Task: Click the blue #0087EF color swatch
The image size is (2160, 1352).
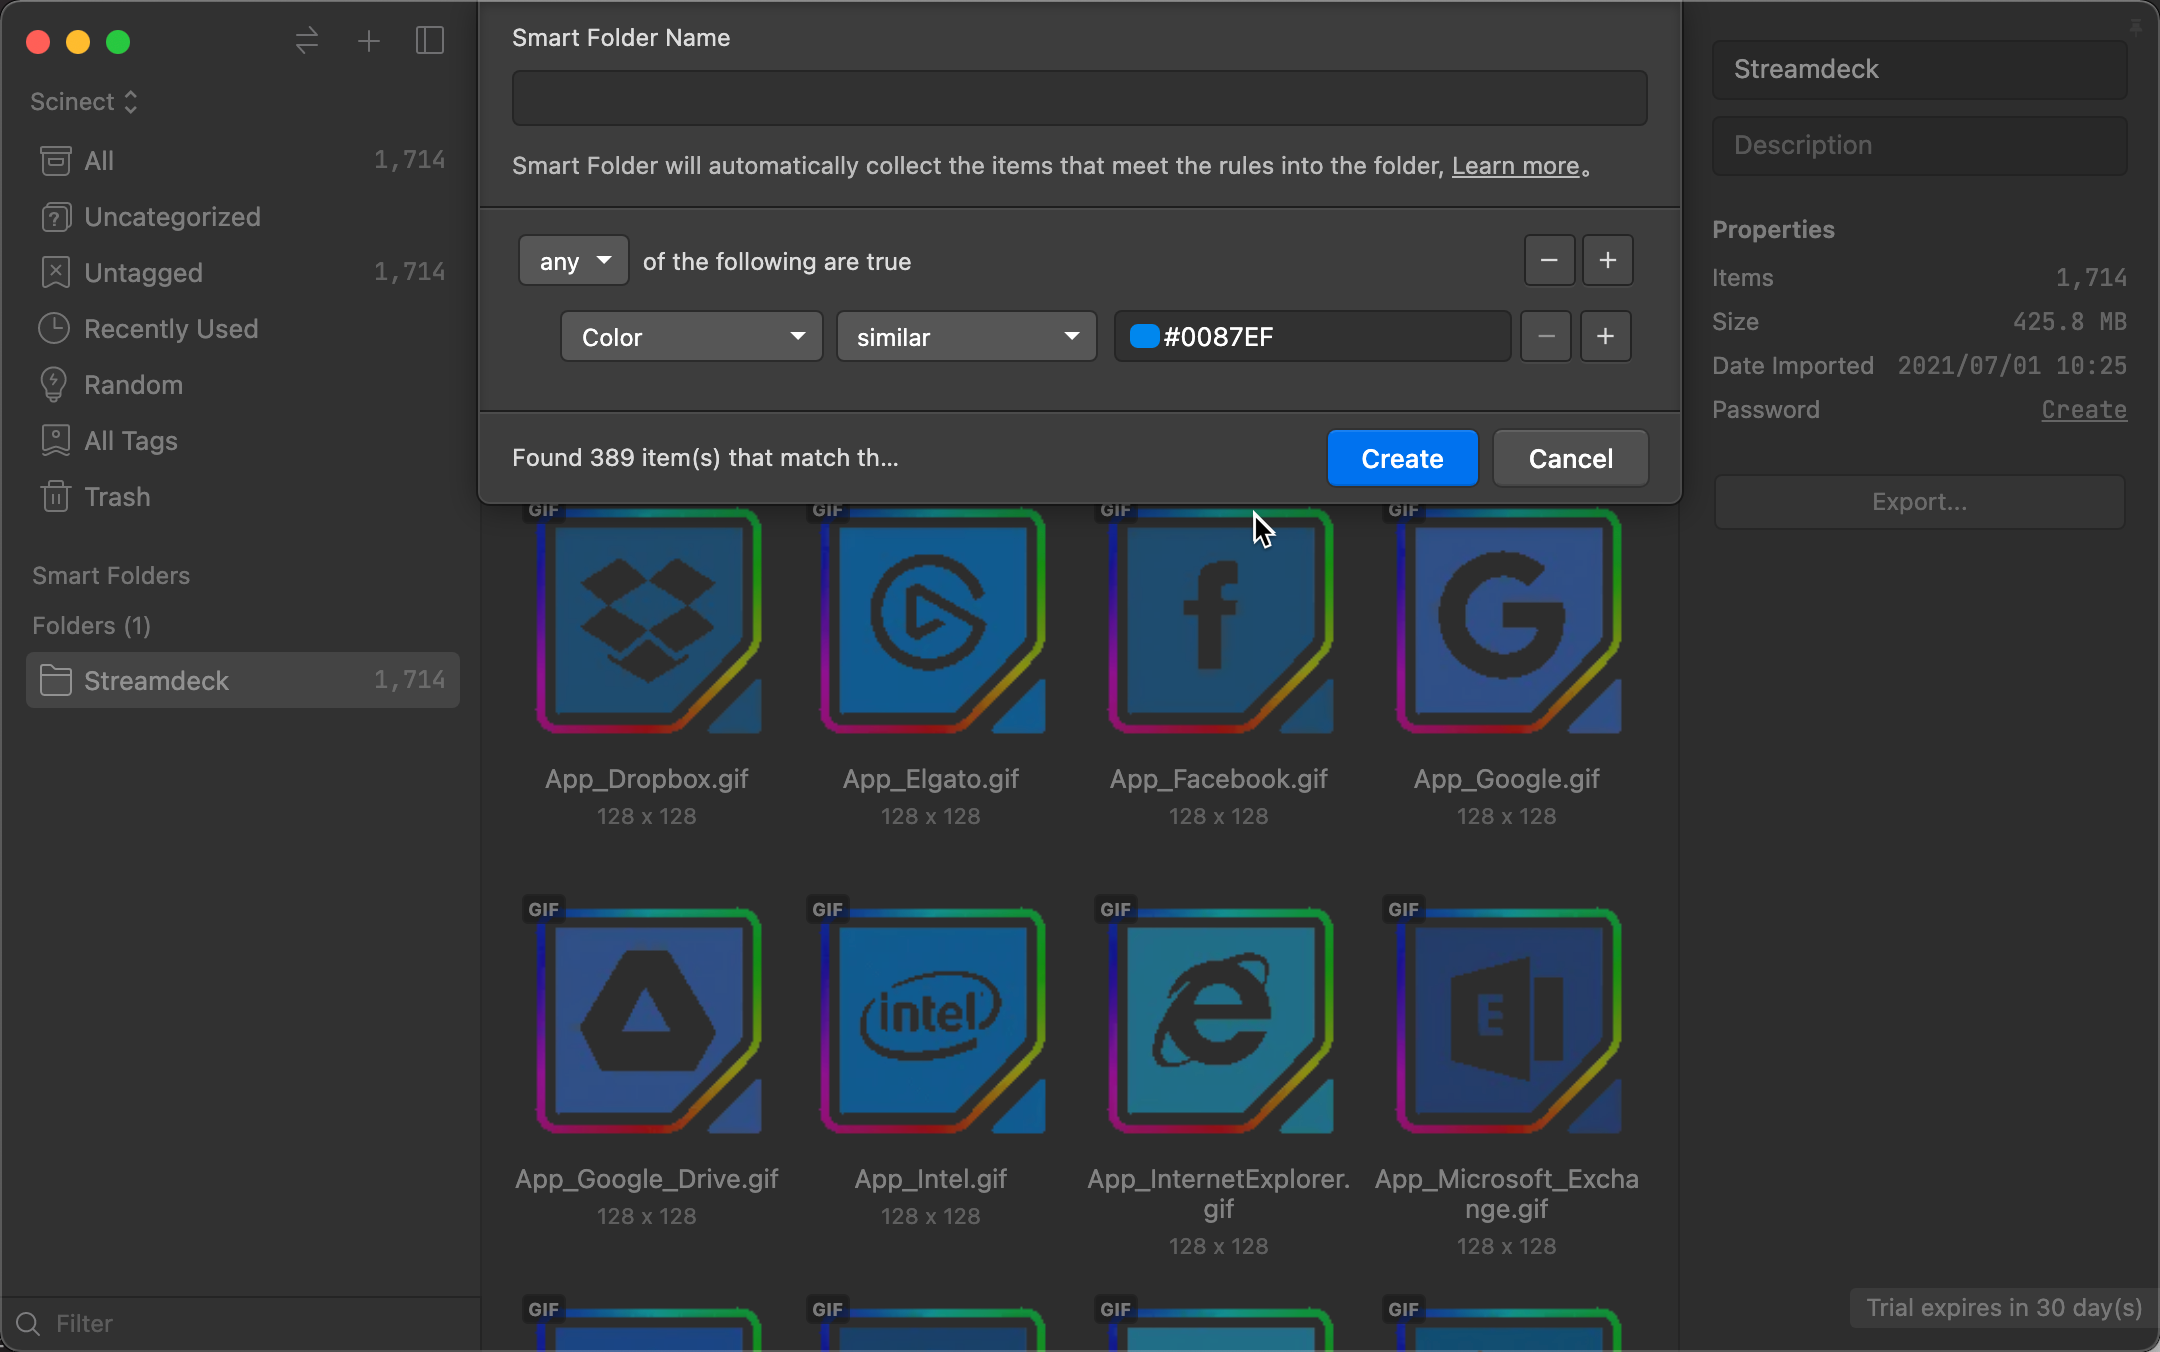Action: tap(1144, 336)
